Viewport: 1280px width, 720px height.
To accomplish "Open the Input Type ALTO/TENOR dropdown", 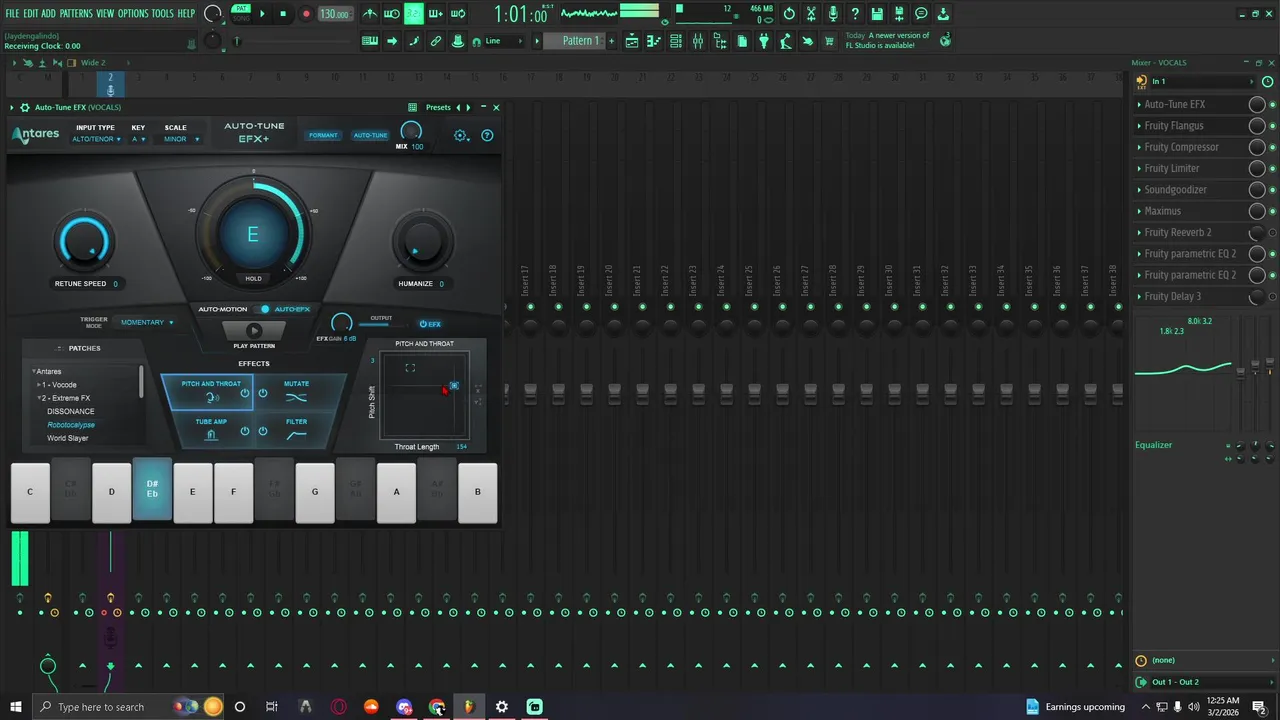I will tap(96, 139).
